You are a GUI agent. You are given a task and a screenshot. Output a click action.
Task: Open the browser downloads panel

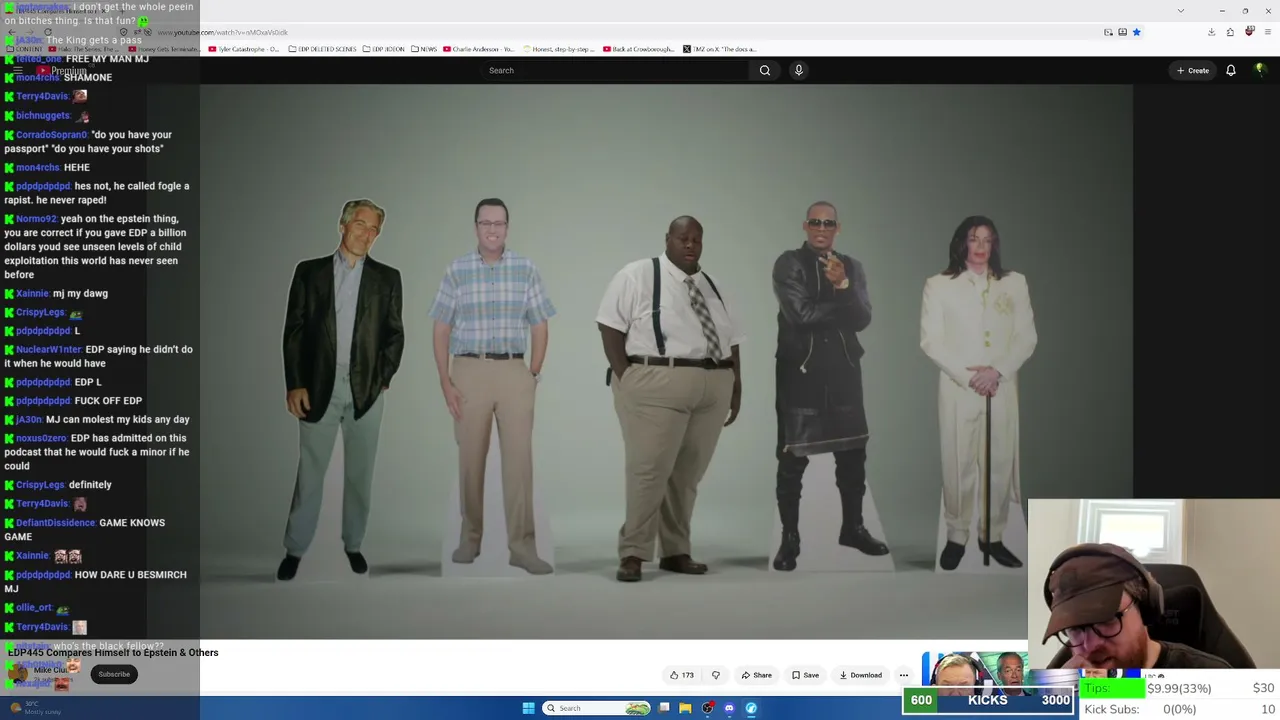1211,32
